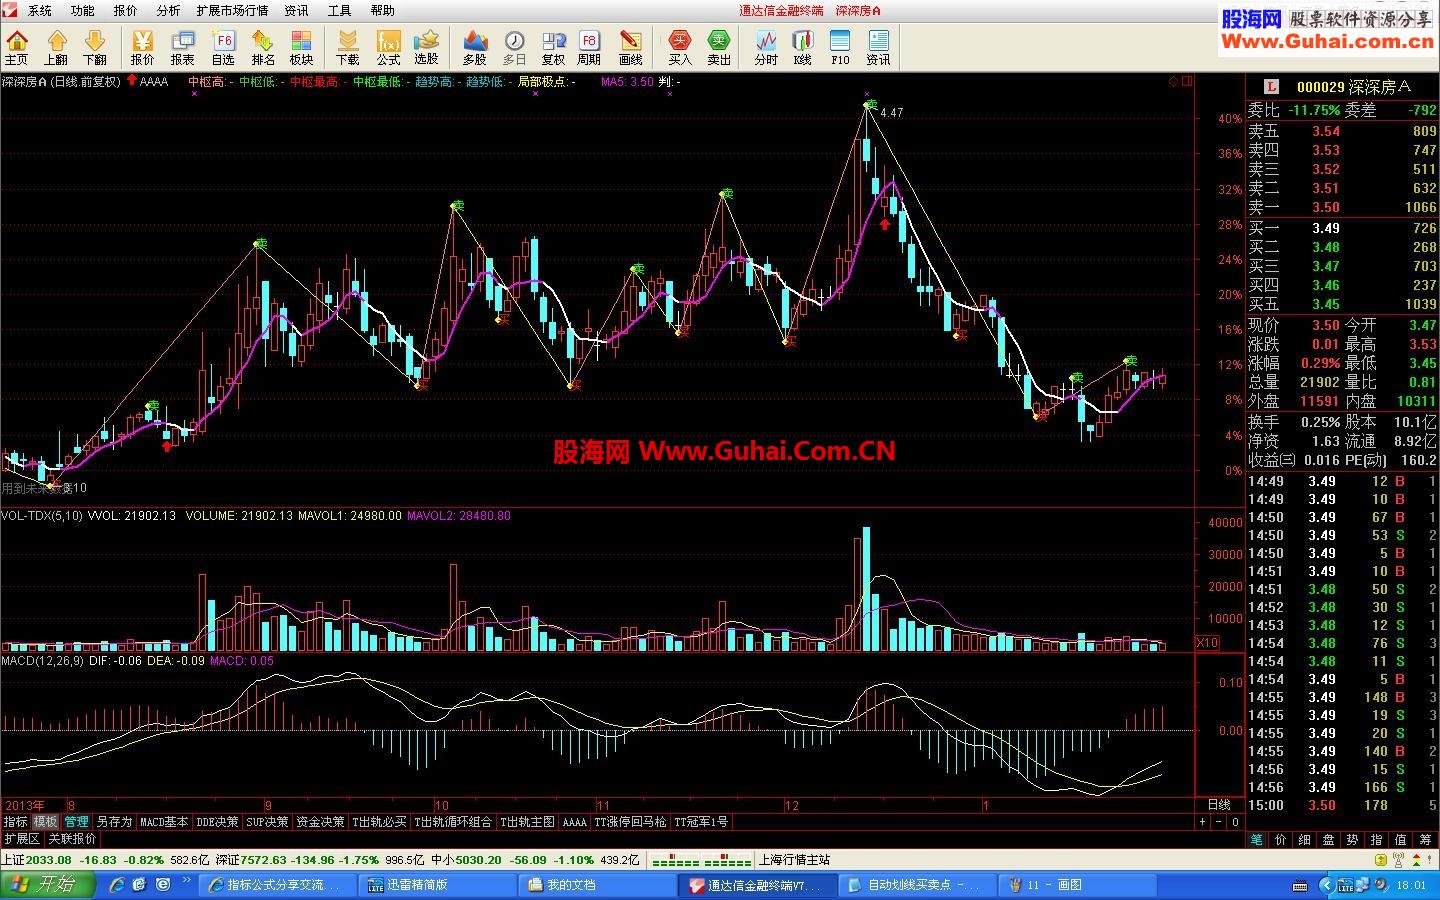This screenshot has height=900, width=1440.
Task: Click the green 卖出 sell icon
Action: pos(719,46)
